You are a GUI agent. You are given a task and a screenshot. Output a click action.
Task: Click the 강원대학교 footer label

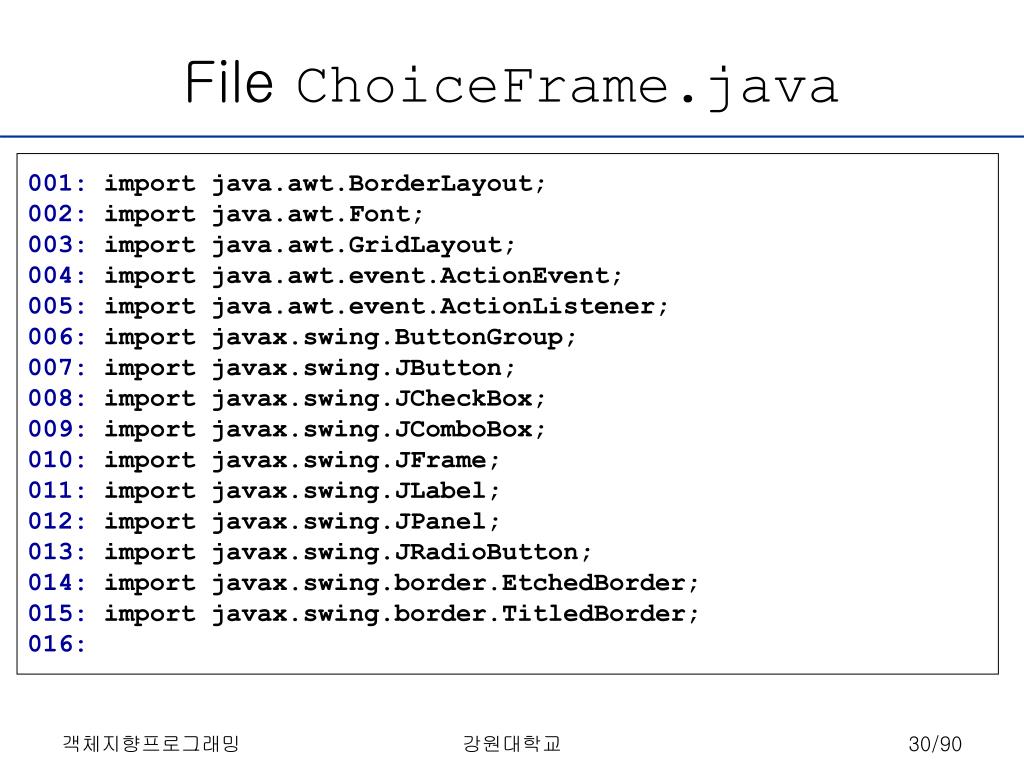pyautogui.click(x=512, y=743)
